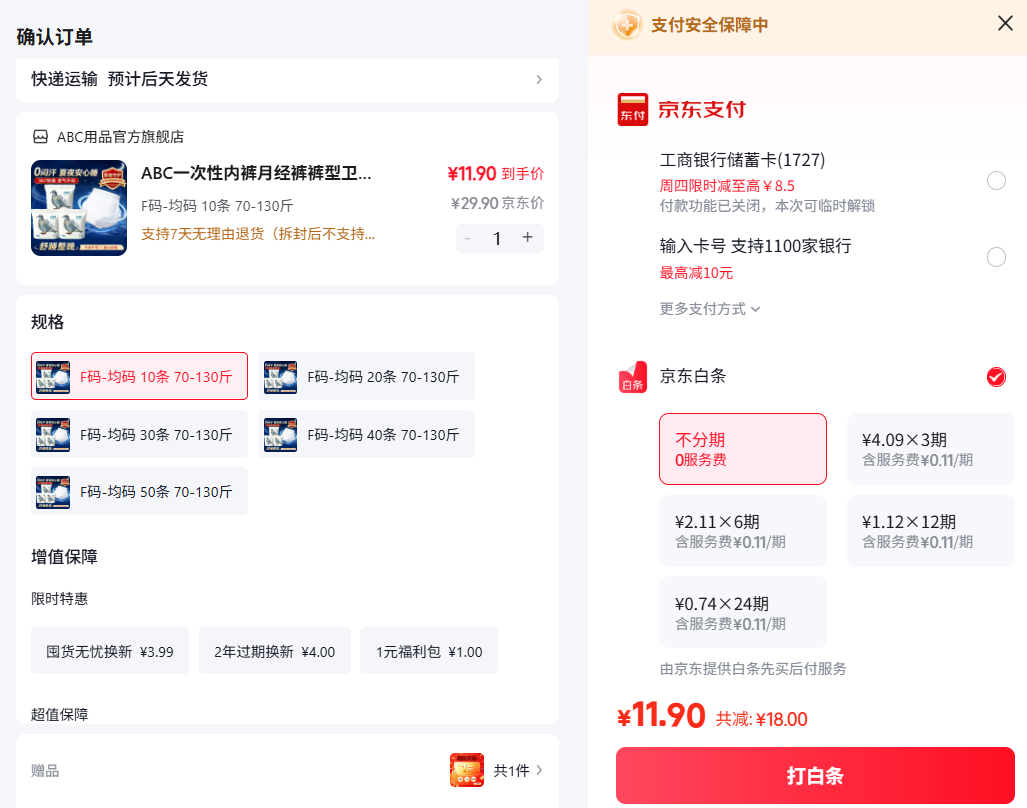The width and height of the screenshot is (1027, 808).
Task: Click the payment security shield icon
Action: pos(627,25)
